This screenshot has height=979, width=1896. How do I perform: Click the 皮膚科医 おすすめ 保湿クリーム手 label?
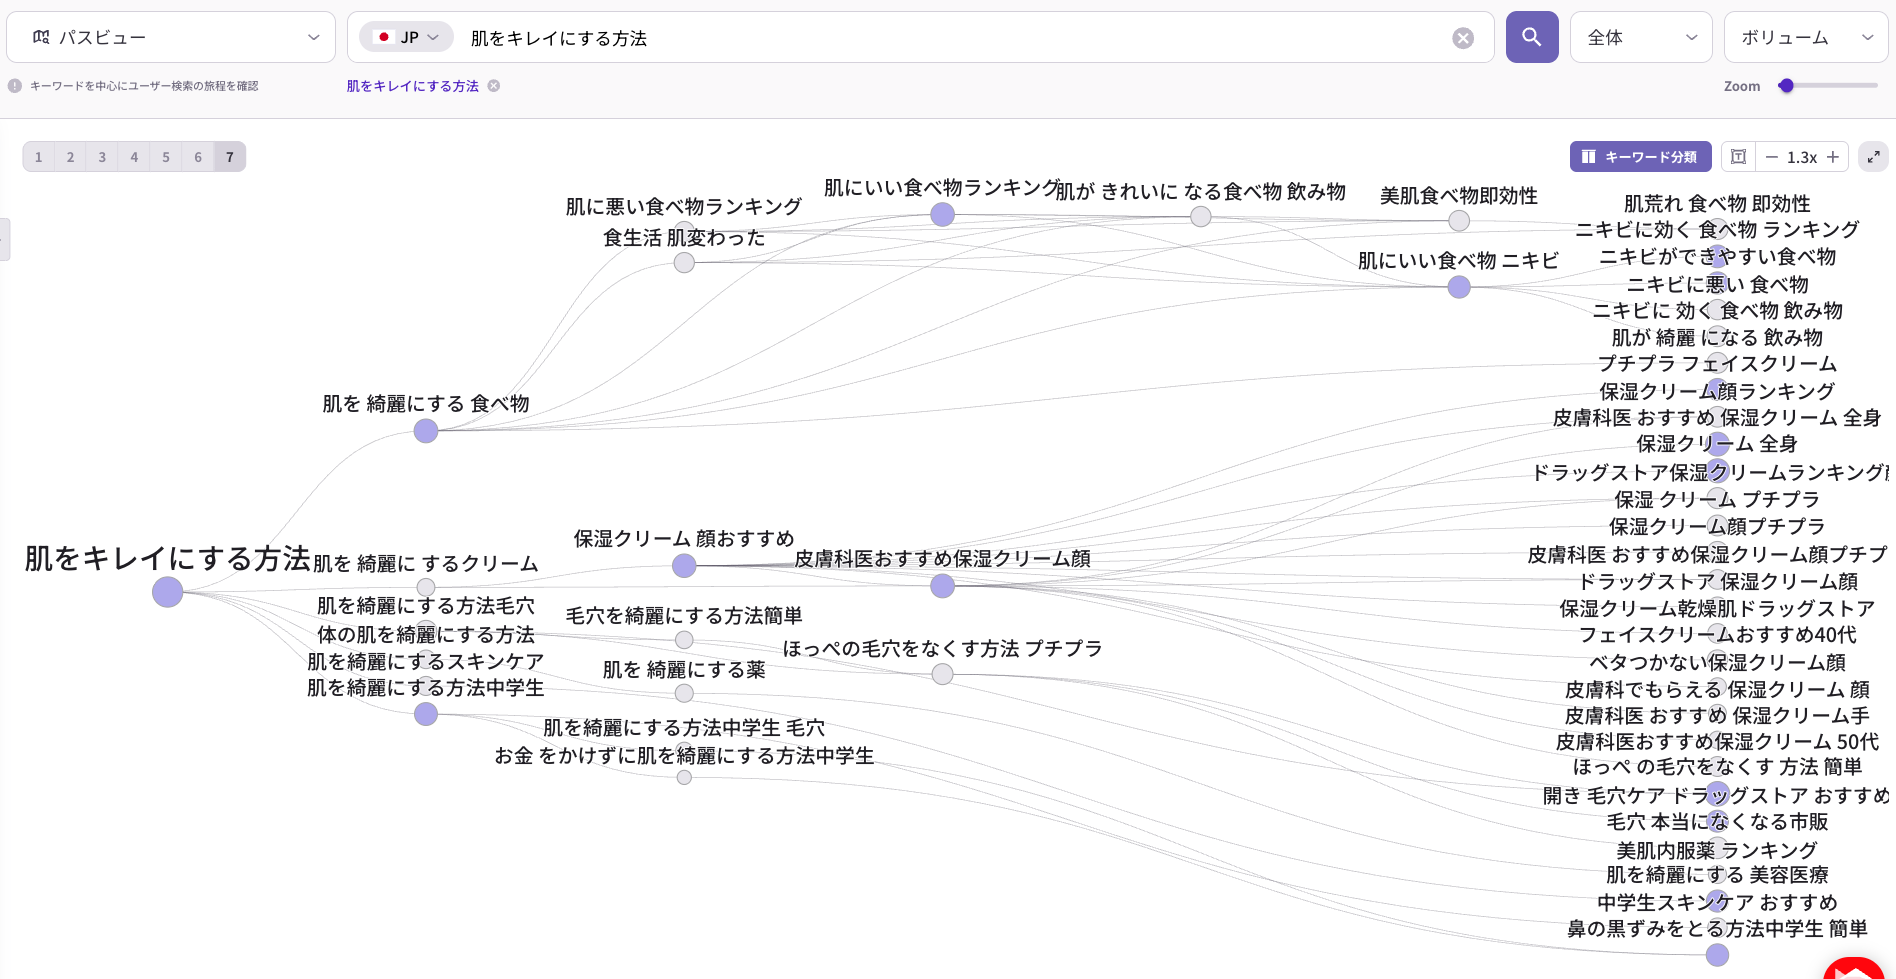pos(1717,715)
